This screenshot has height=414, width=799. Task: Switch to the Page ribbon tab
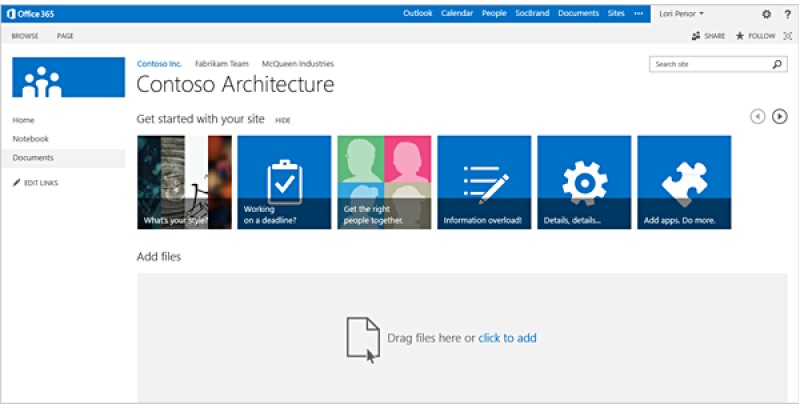click(x=65, y=36)
